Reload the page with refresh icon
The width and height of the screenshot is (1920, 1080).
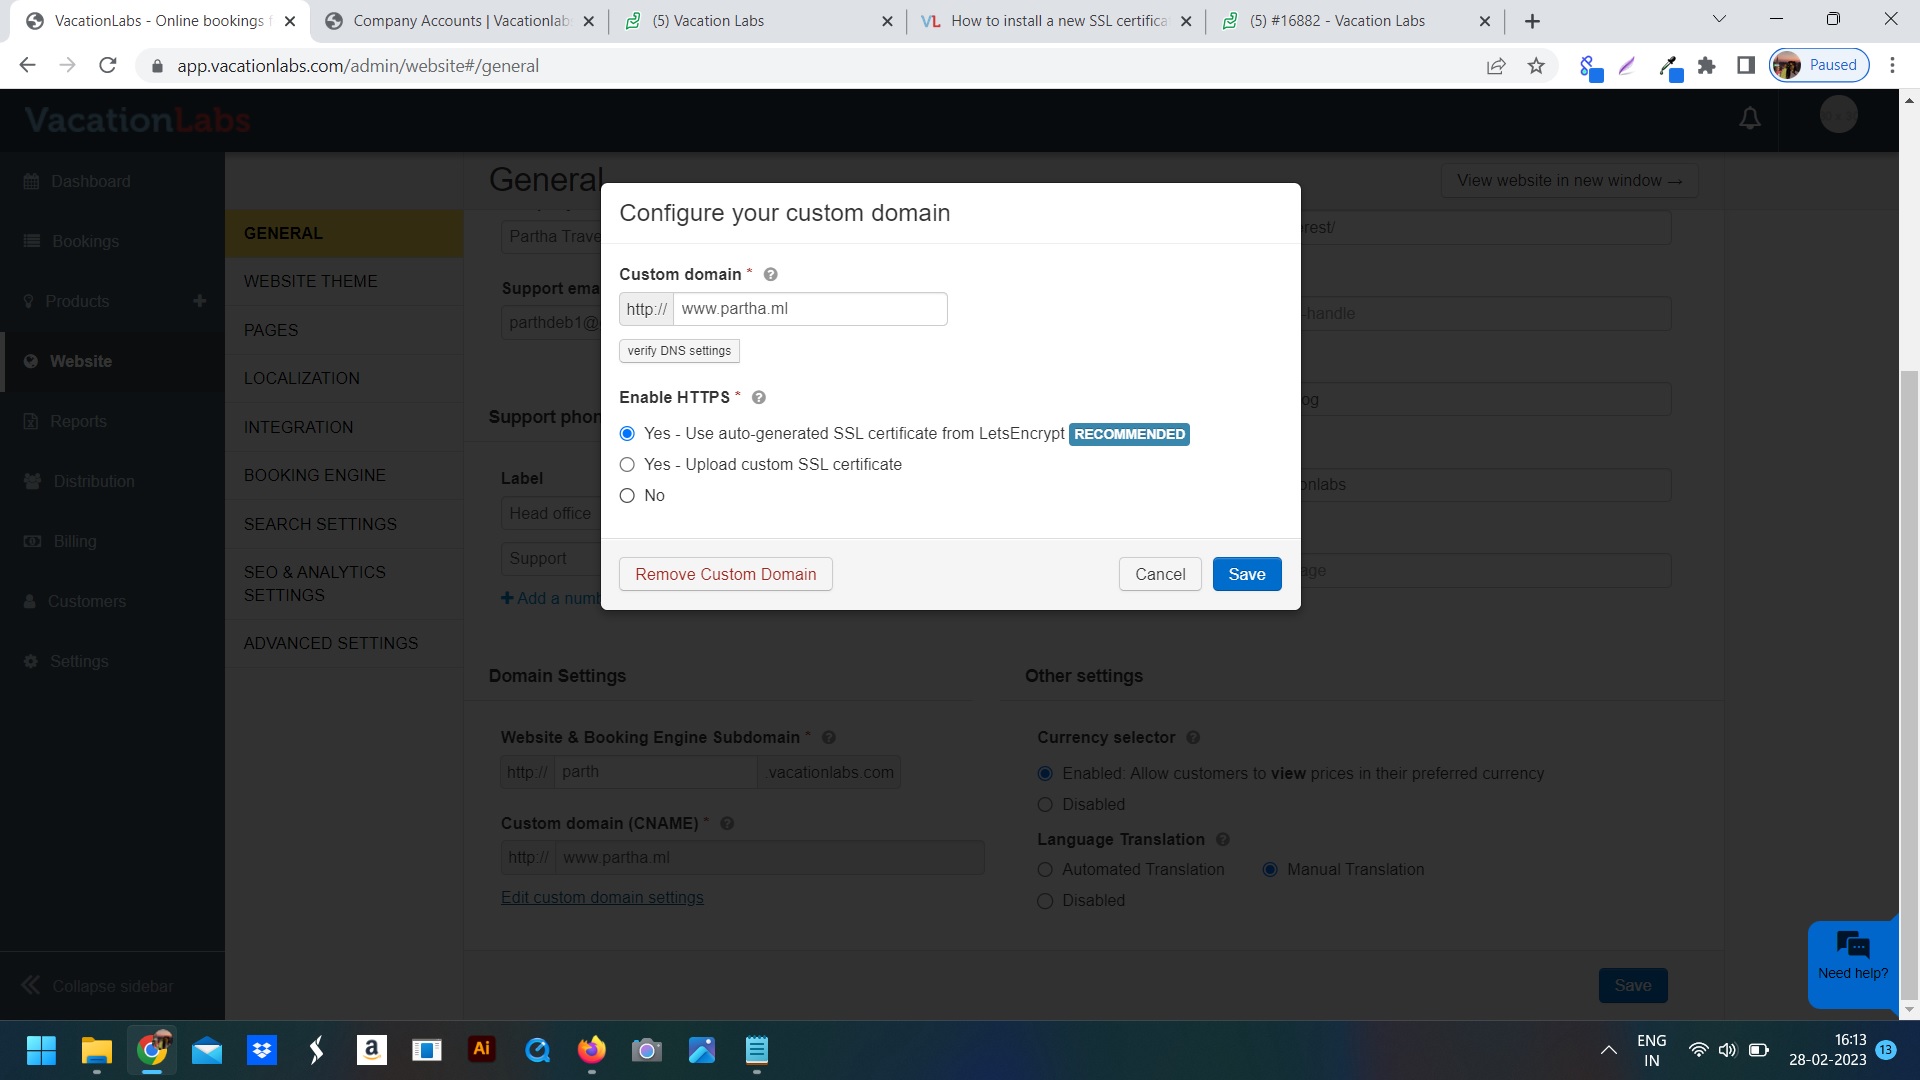[x=108, y=66]
